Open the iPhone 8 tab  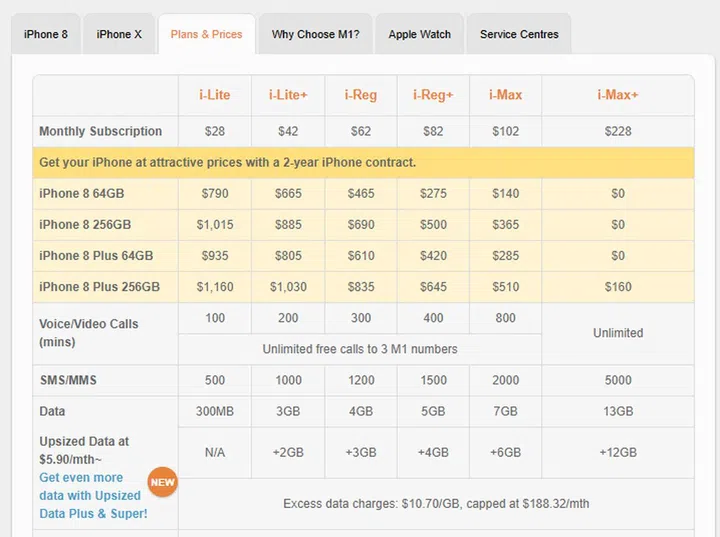pyautogui.click(x=46, y=34)
